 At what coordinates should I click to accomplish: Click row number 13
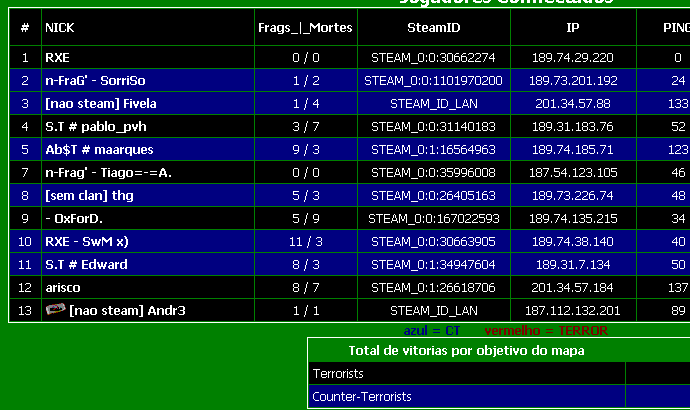point(25,311)
